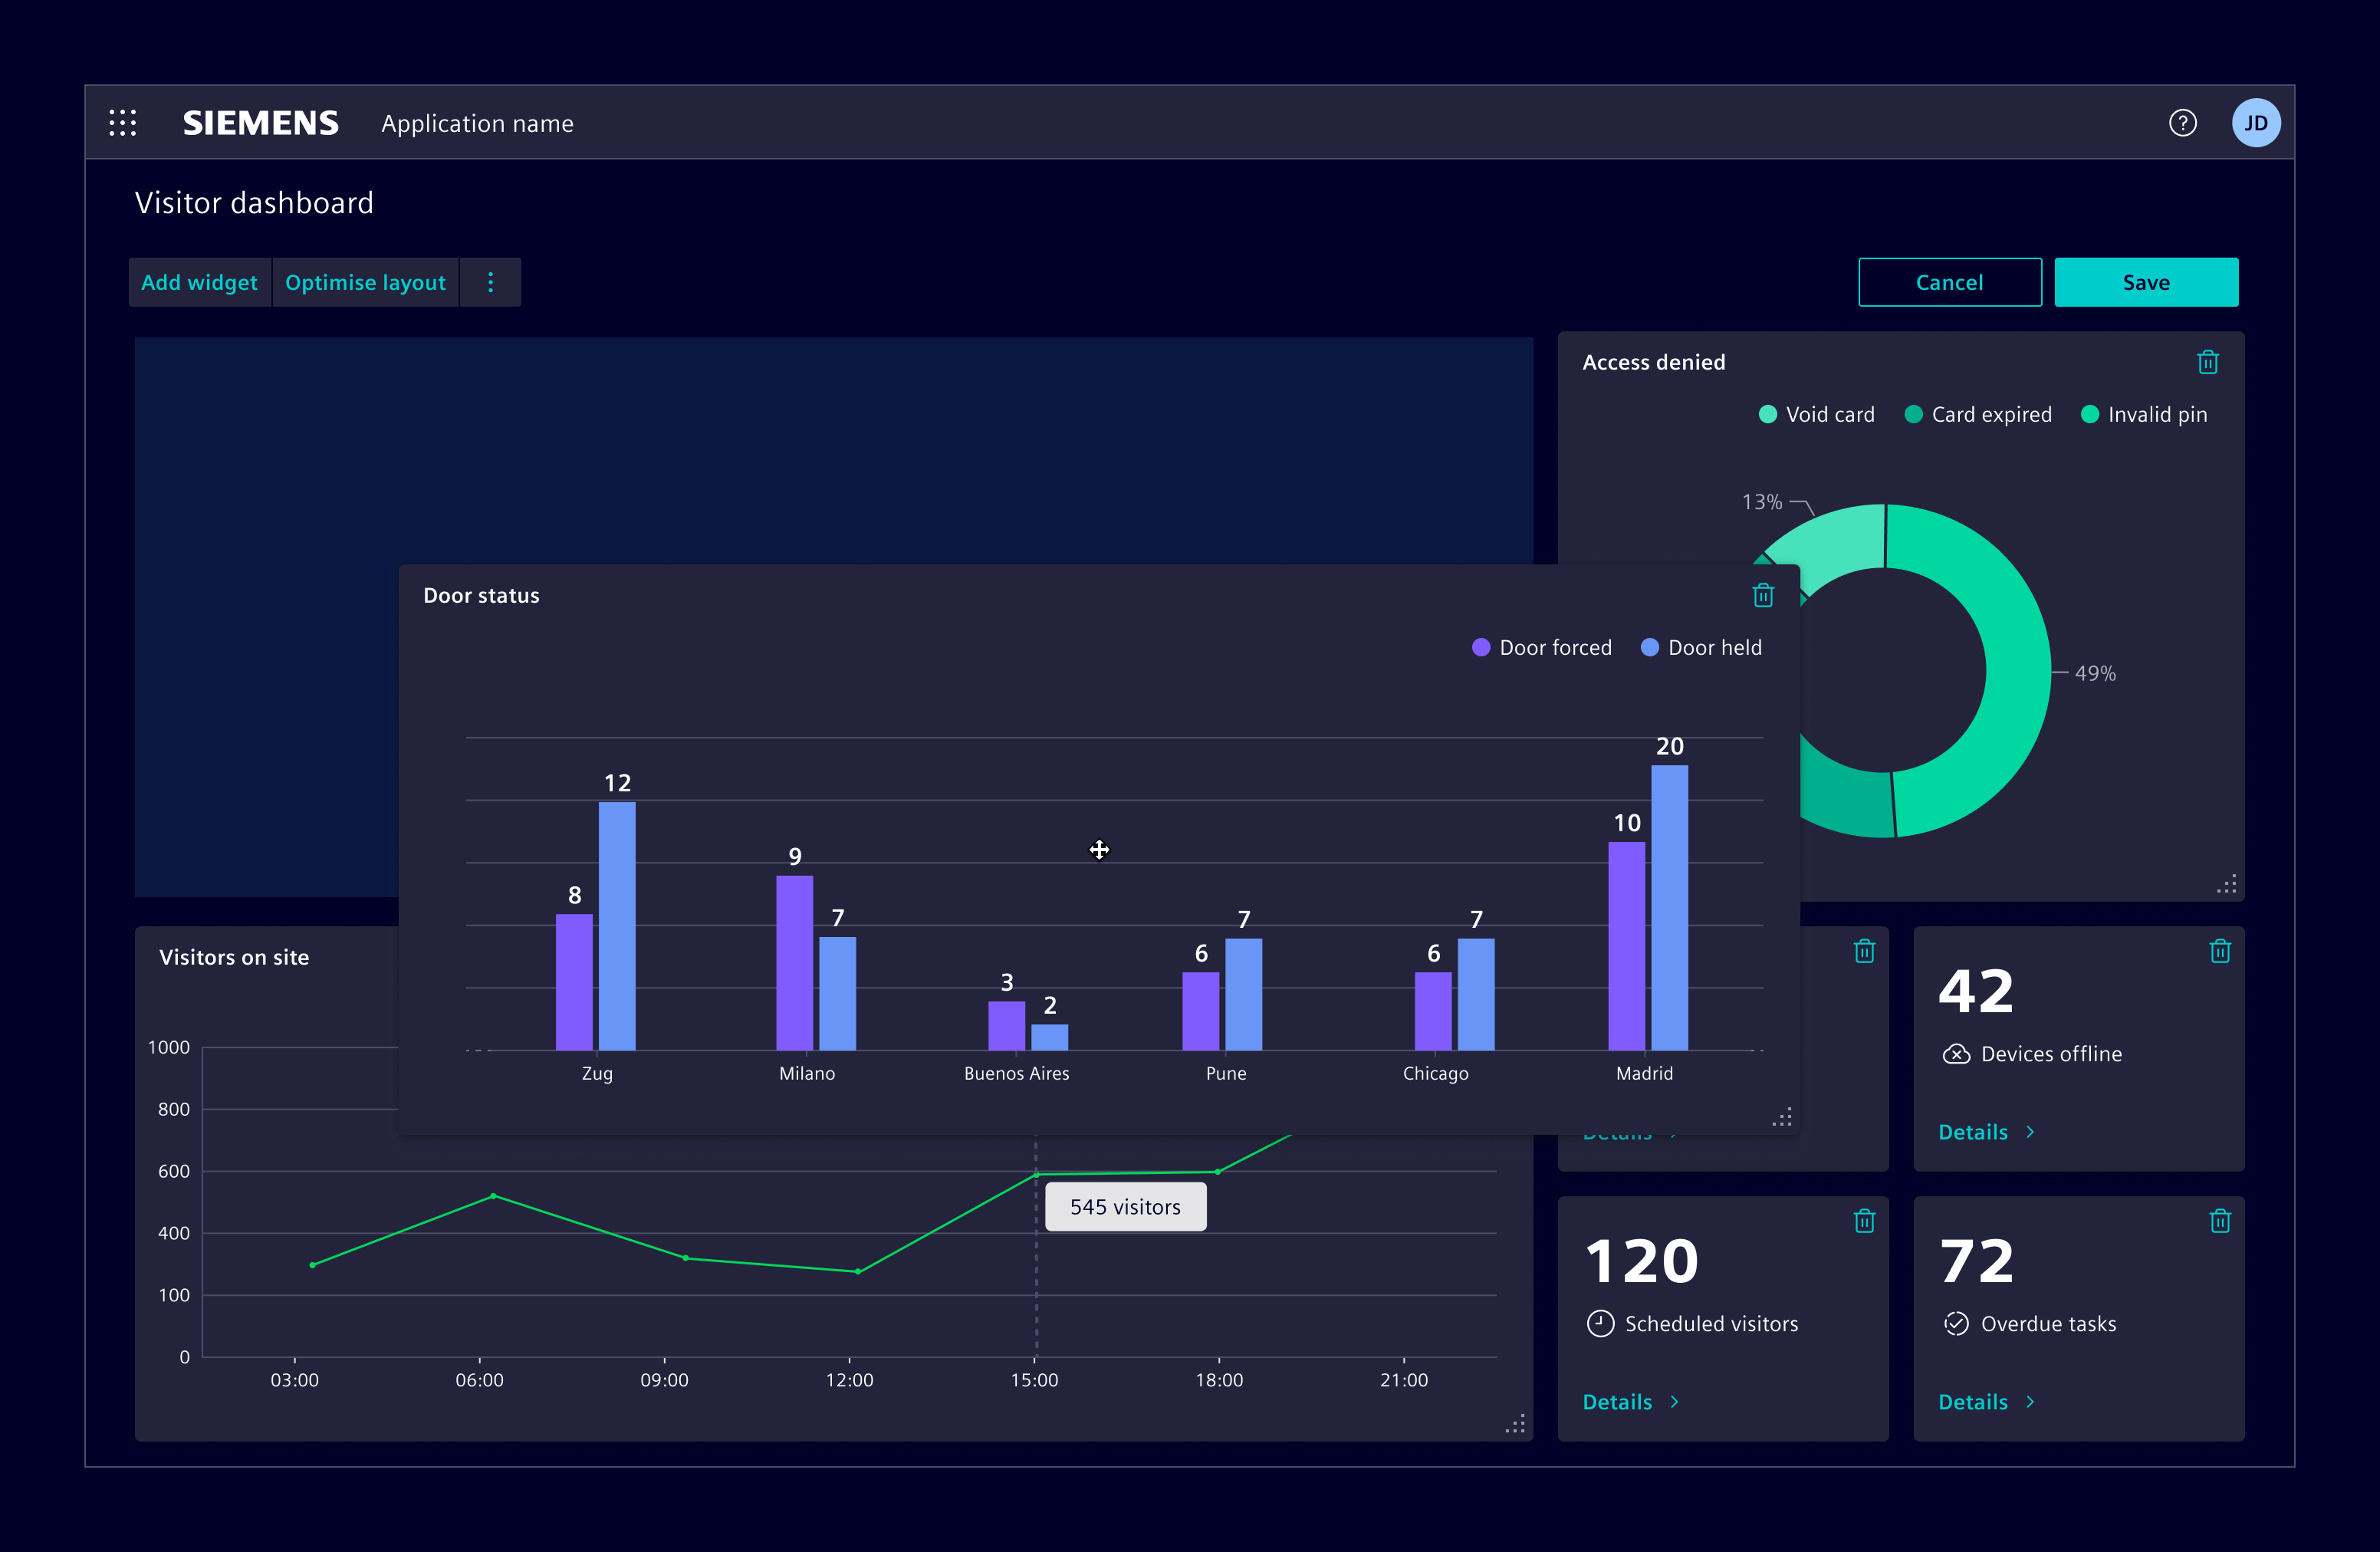Delete the Devices offline widget via trash icon
Screen dimensions: 2380x1552
(2220, 951)
